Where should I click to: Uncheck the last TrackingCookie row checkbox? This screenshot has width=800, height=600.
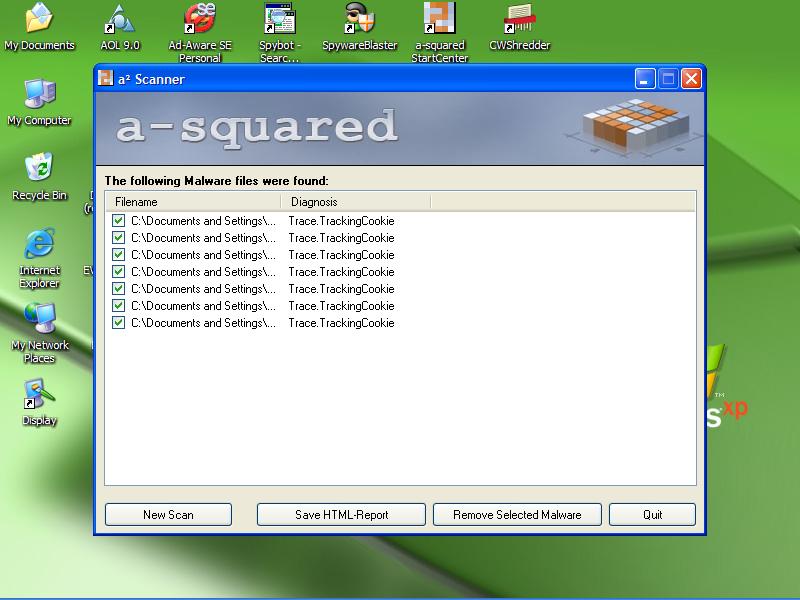(118, 322)
